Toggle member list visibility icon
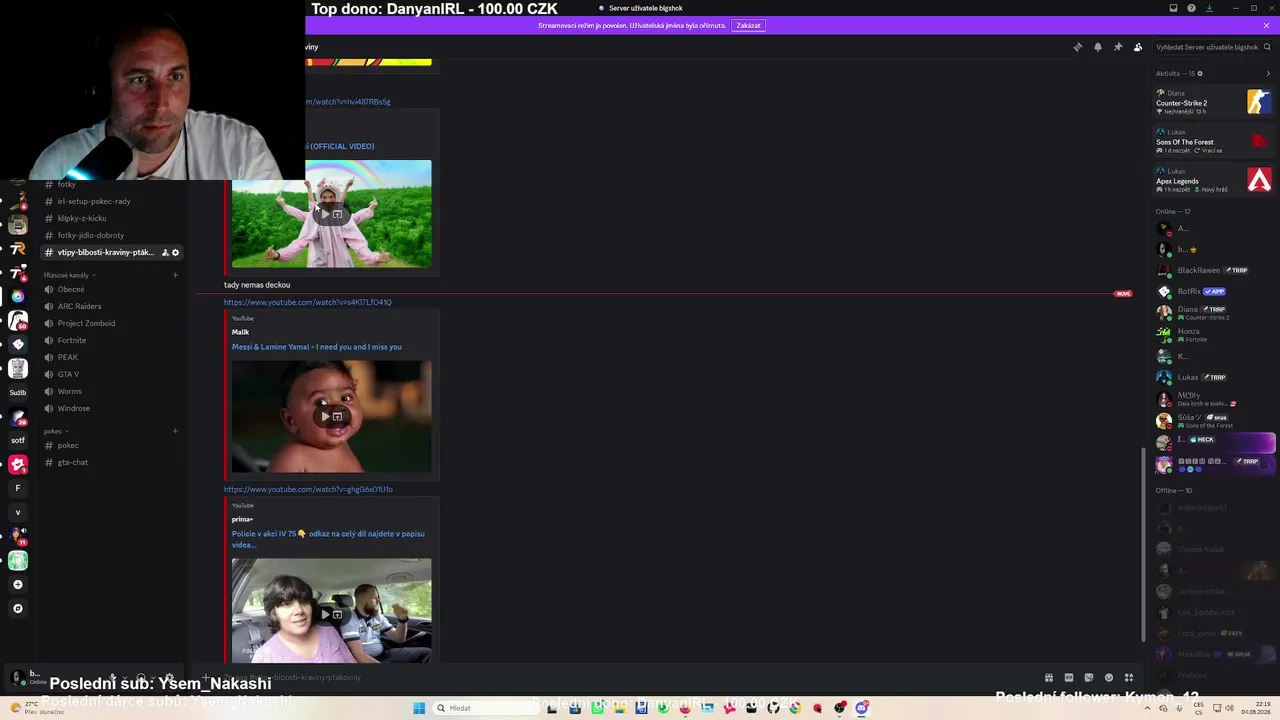This screenshot has height=720, width=1280. point(1137,47)
